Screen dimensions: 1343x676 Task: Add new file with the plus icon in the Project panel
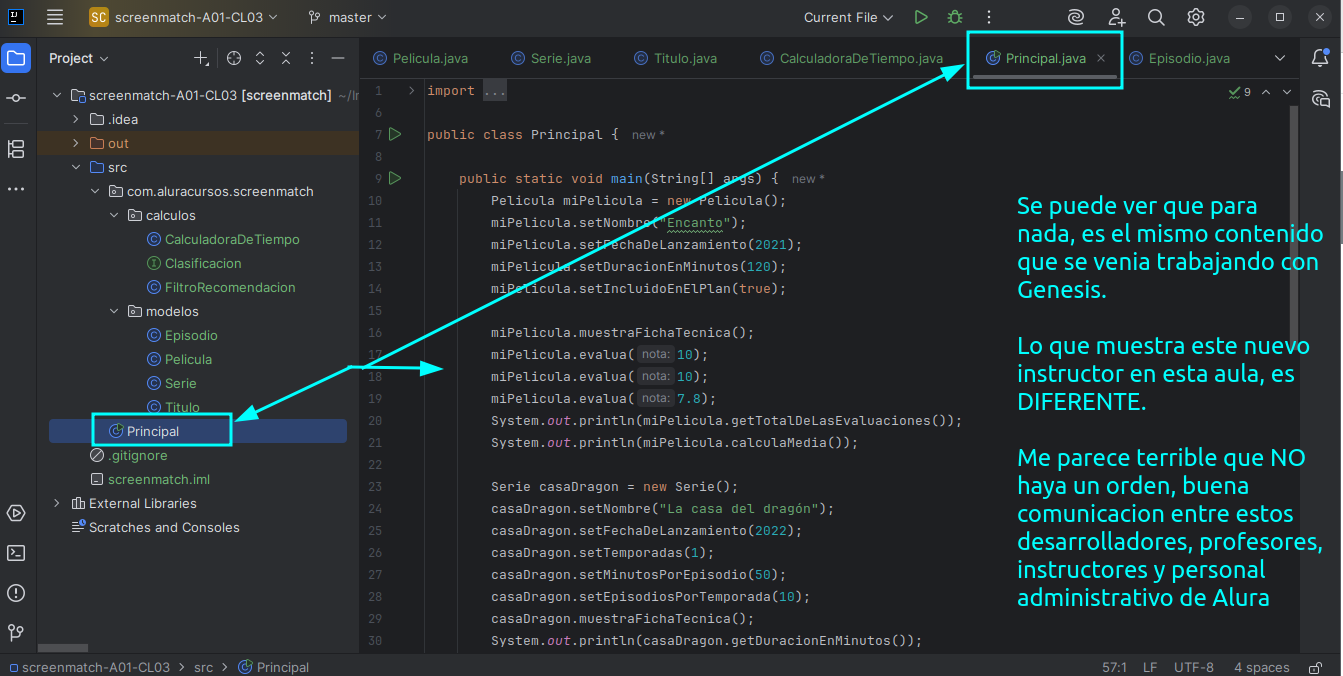pyautogui.click(x=201, y=59)
